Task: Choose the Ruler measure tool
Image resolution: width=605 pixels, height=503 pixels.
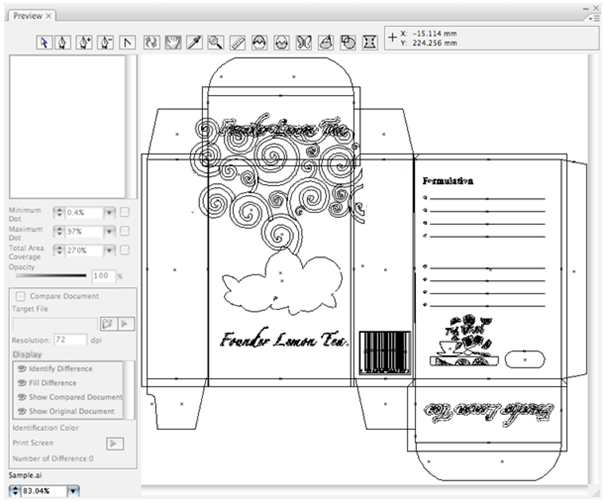Action: pos(237,43)
